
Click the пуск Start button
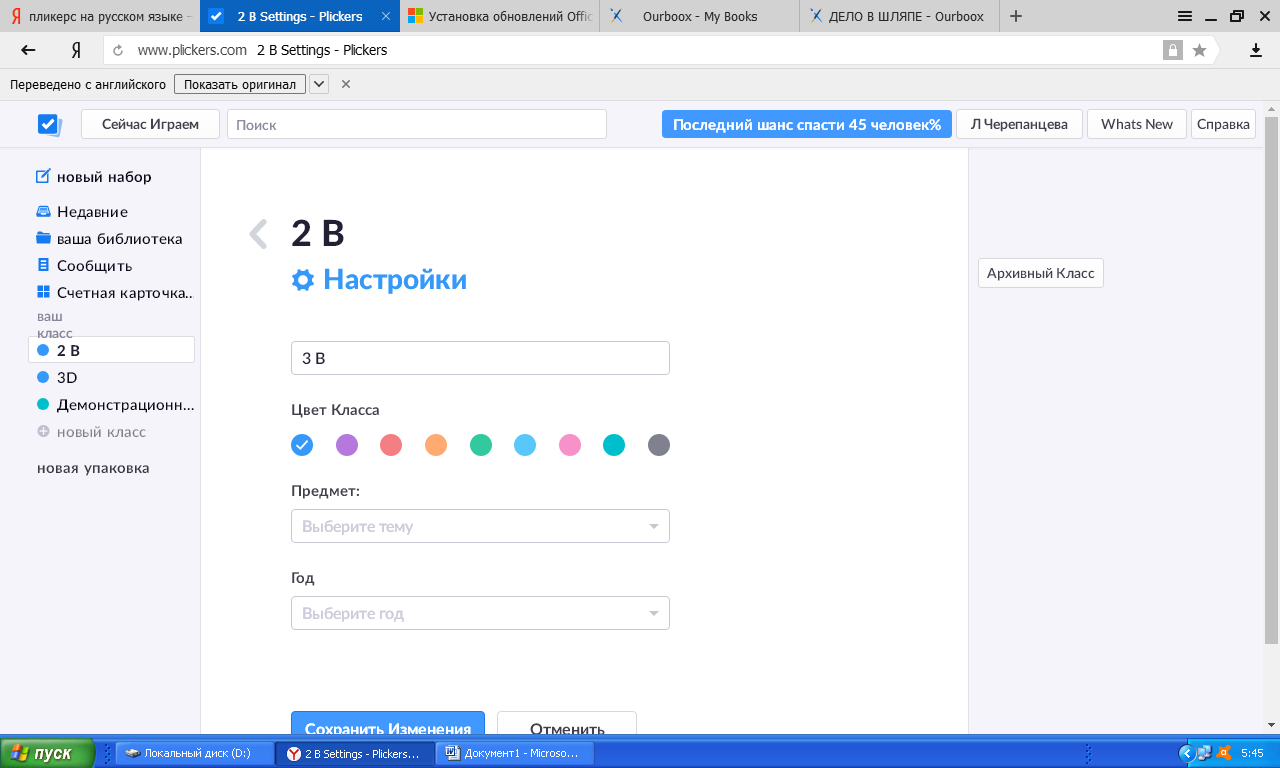coord(48,753)
